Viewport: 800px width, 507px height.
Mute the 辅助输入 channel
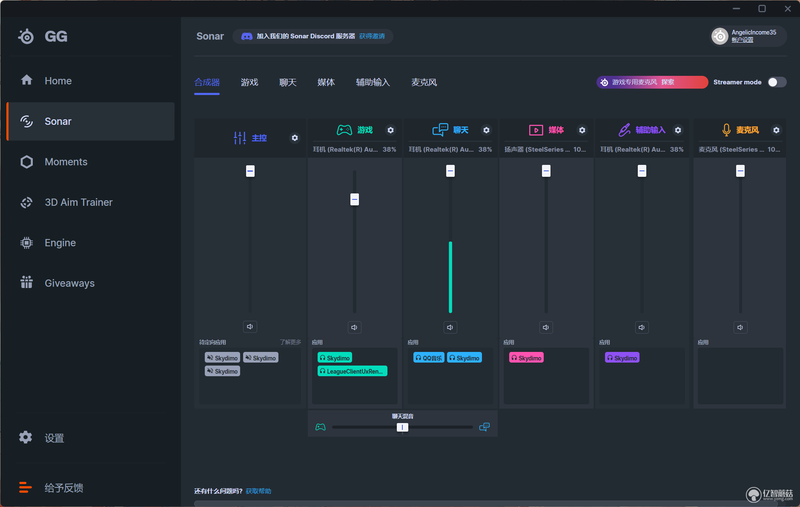click(642, 327)
